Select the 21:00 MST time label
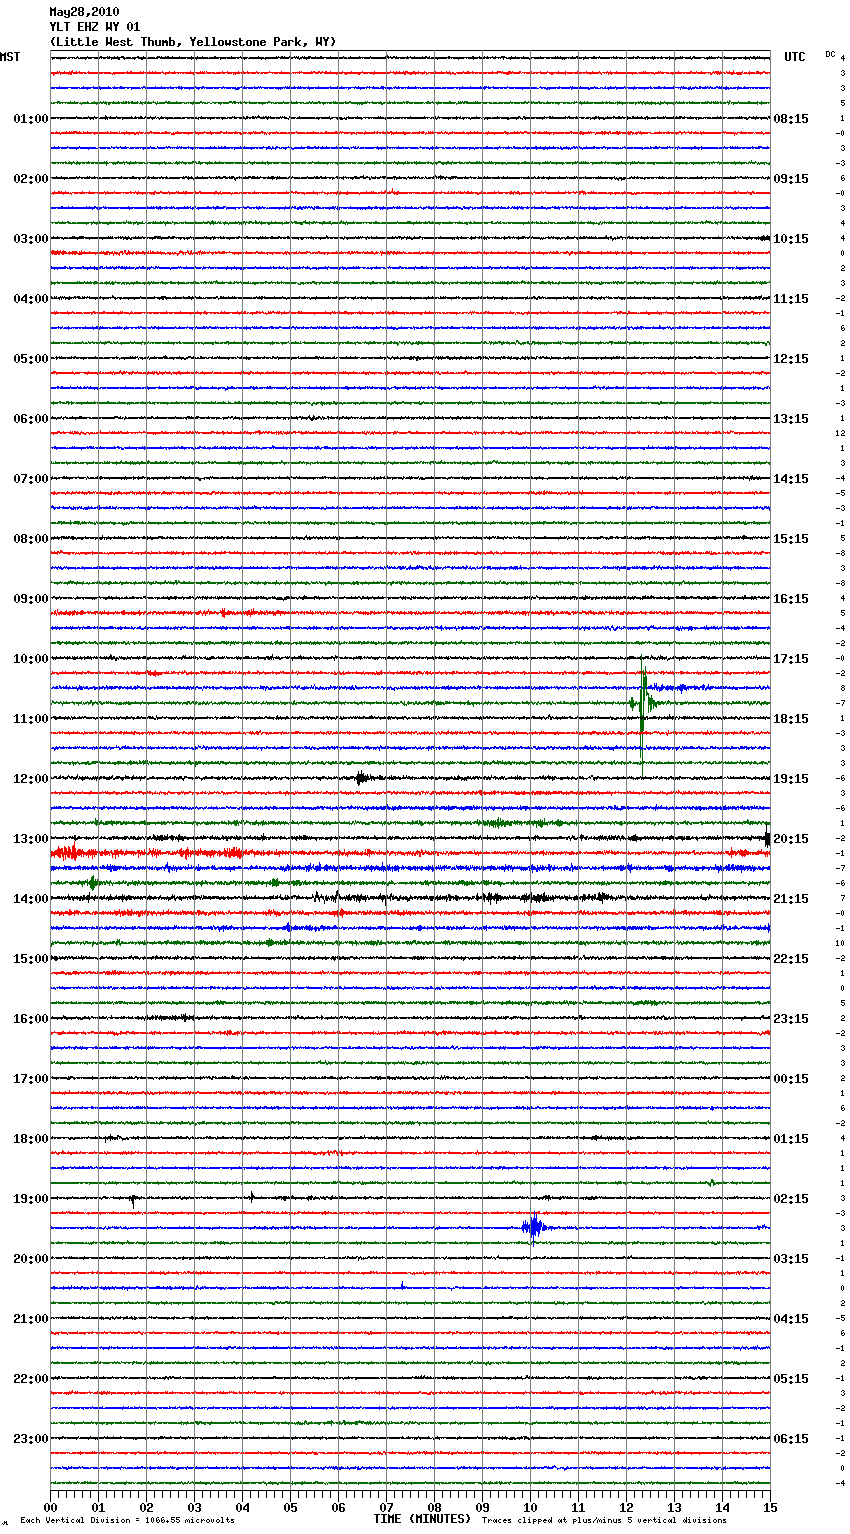This screenshot has width=850, height=1534. 30,1319
